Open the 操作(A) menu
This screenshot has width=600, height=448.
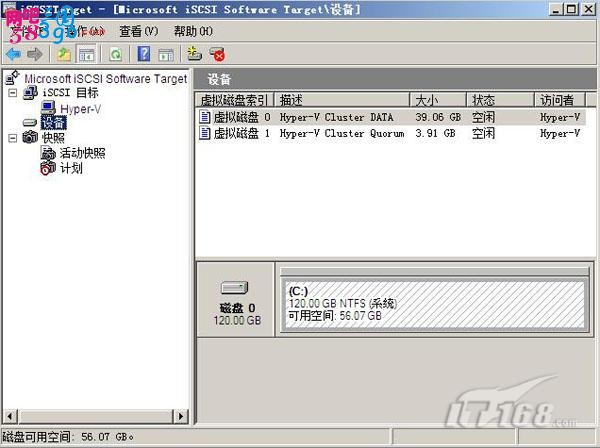tap(86, 31)
